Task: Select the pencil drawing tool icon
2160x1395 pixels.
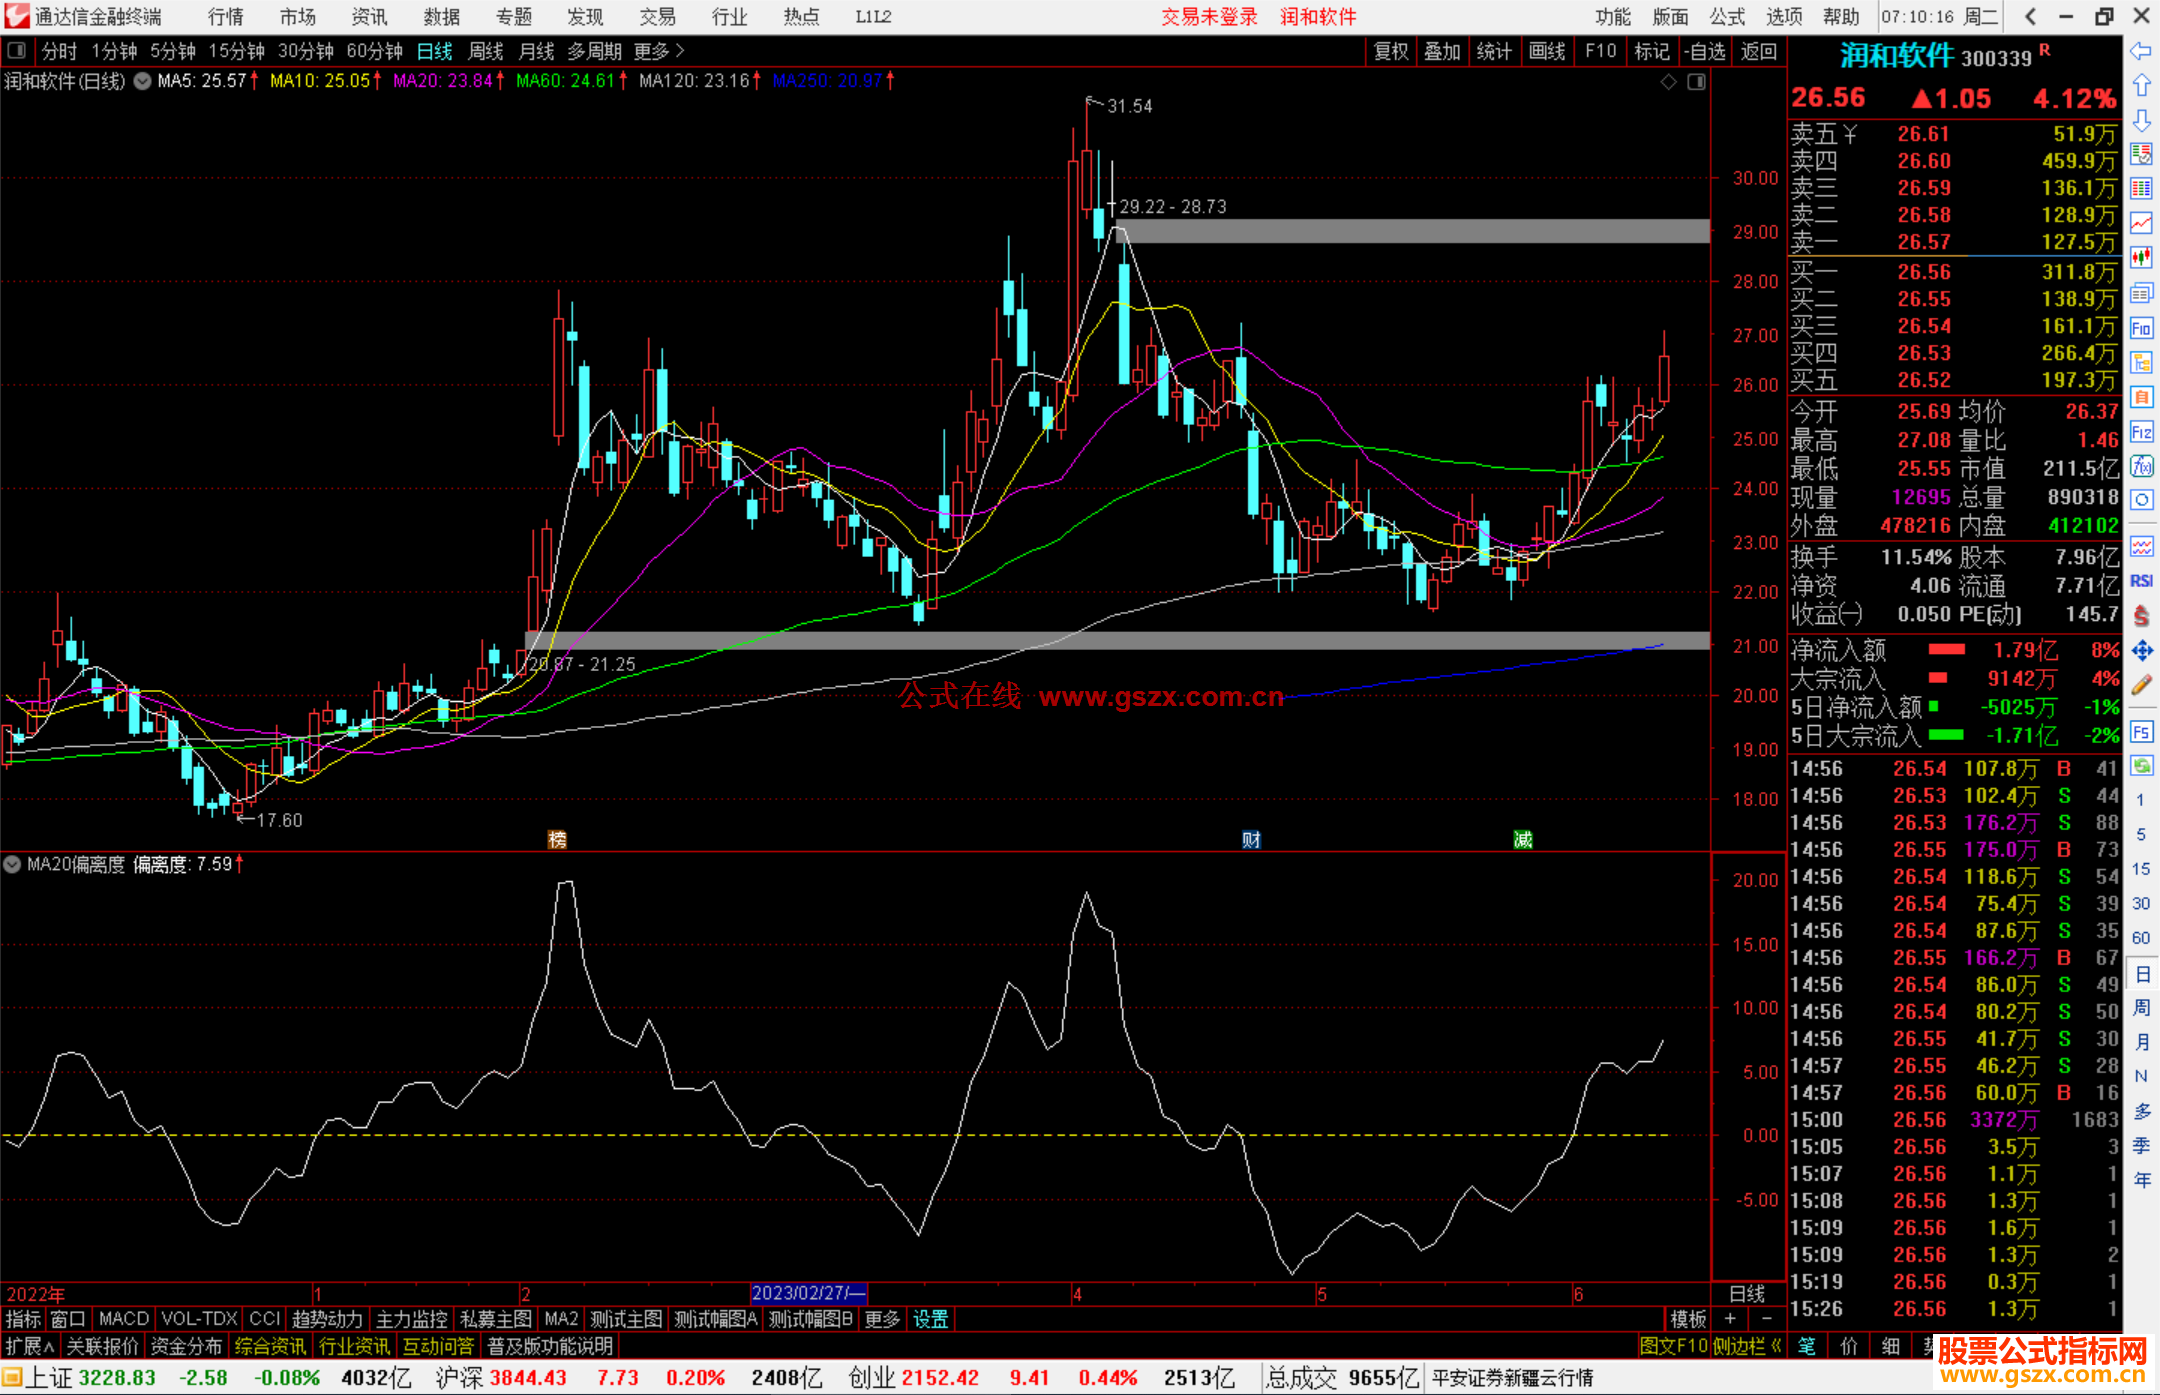Action: click(2141, 686)
